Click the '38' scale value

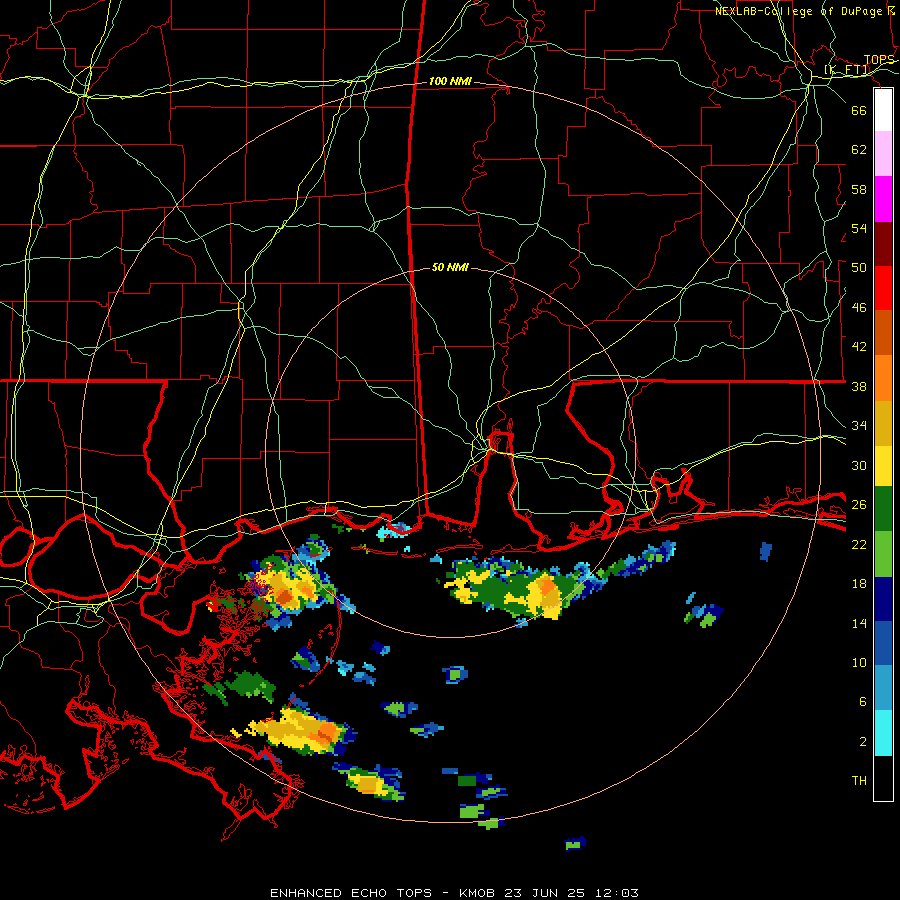click(859, 387)
